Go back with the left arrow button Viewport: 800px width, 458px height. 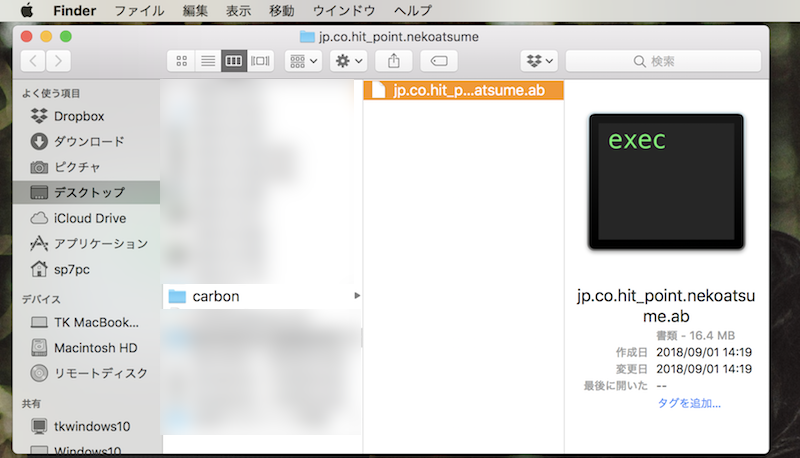tap(33, 61)
